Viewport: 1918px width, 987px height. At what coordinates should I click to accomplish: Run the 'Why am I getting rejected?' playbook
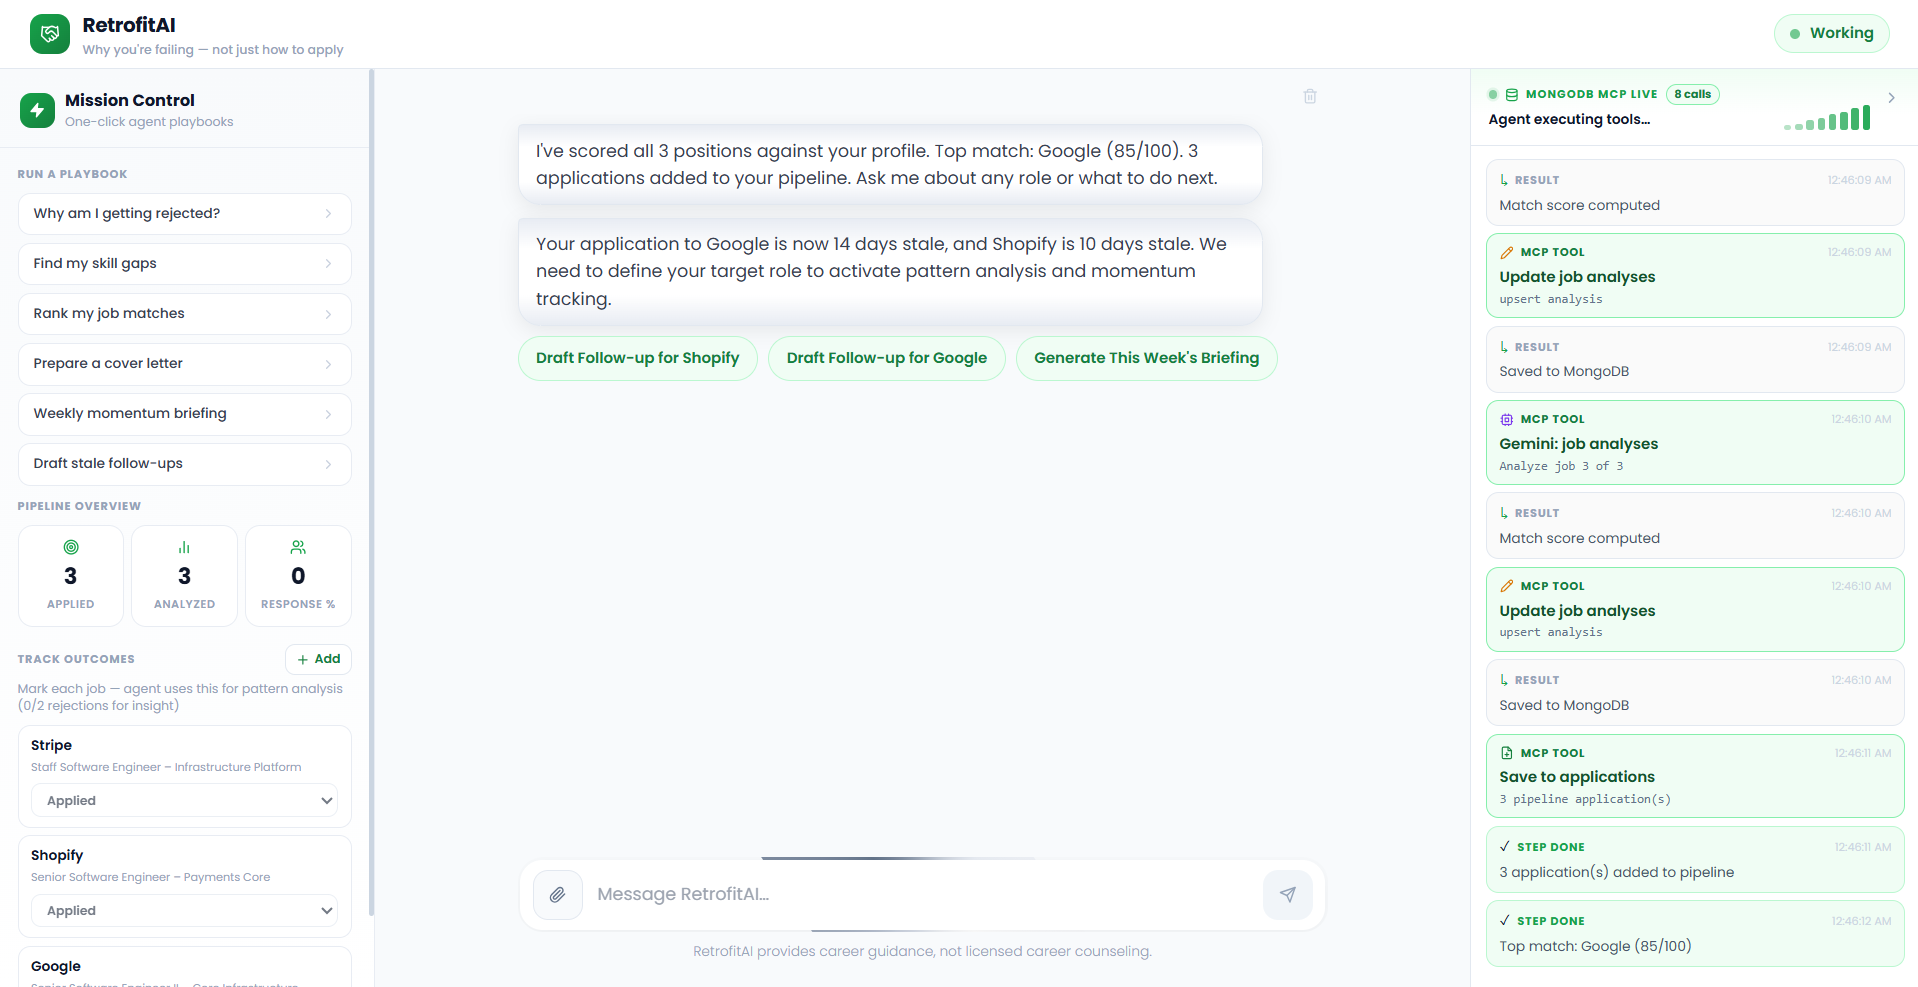coord(185,214)
